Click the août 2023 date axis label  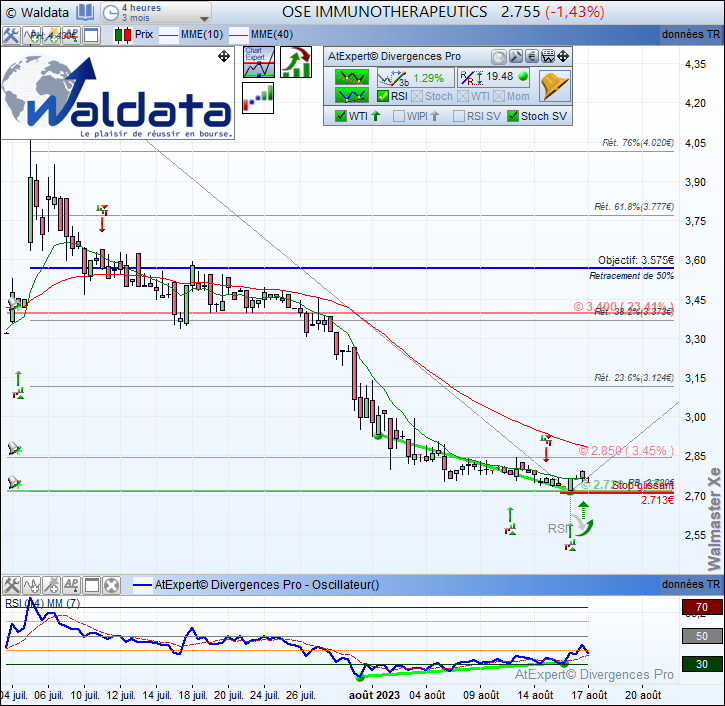(374, 695)
